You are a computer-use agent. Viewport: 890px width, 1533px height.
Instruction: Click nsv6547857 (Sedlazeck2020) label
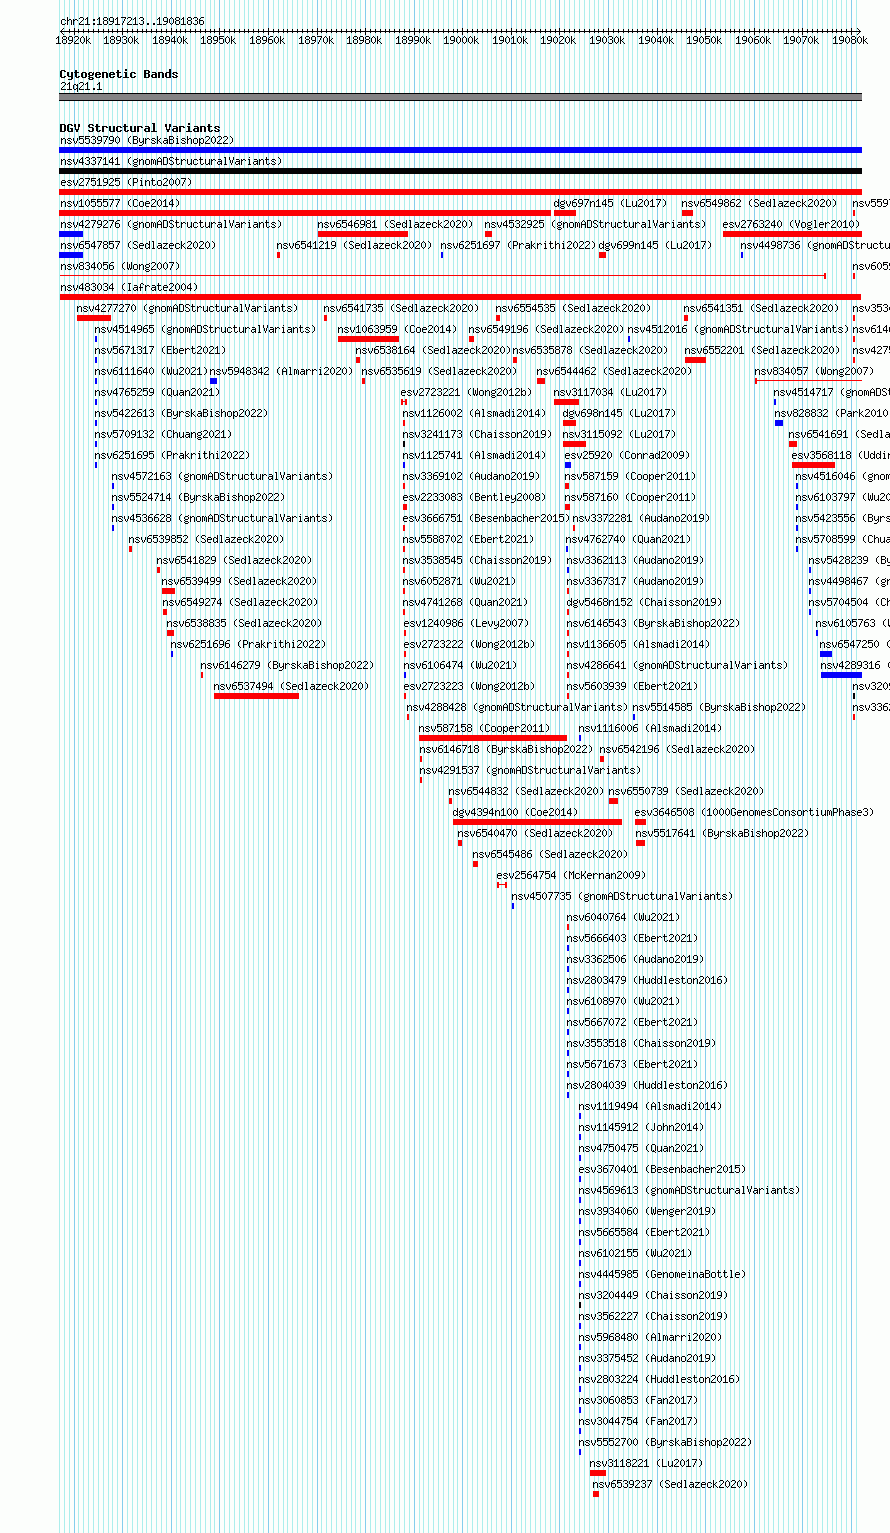tap(137, 245)
